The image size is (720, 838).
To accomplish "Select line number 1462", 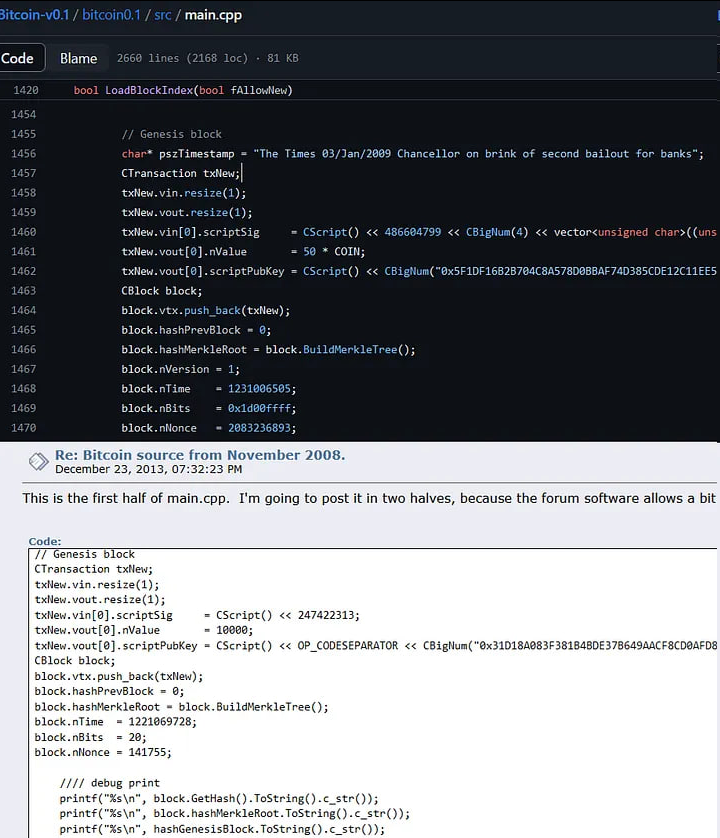I will pos(24,271).
